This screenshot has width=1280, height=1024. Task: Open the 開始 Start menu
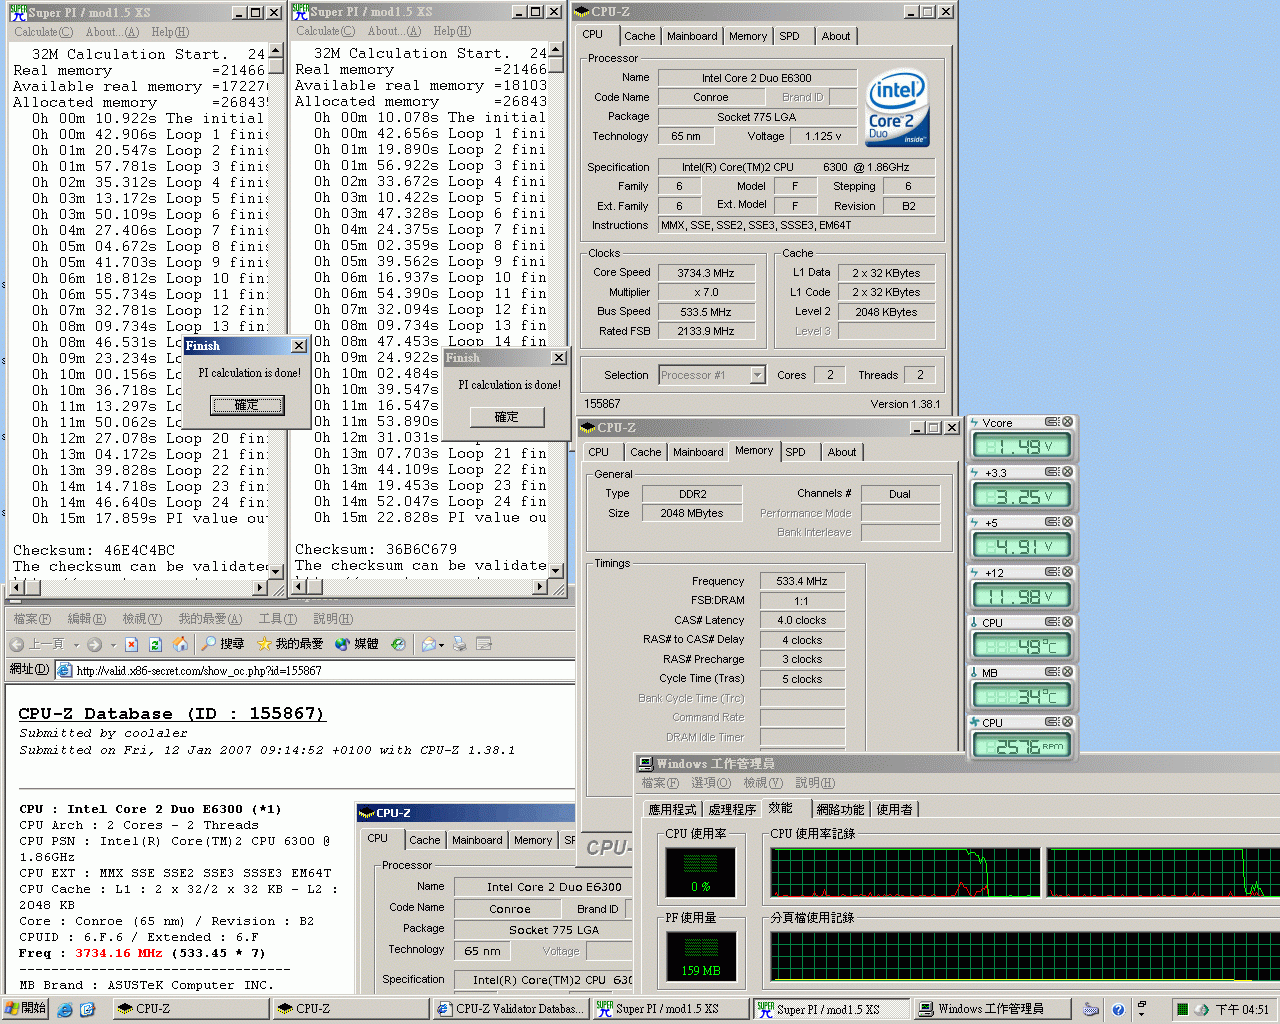25,1009
